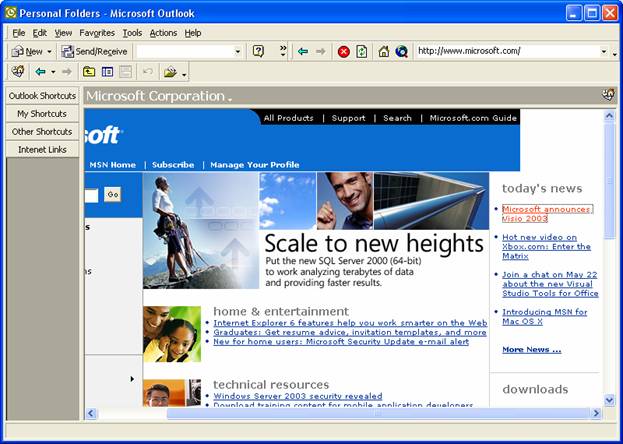623x444 pixels.
Task: Click the MSN Home link
Action: tap(112, 165)
